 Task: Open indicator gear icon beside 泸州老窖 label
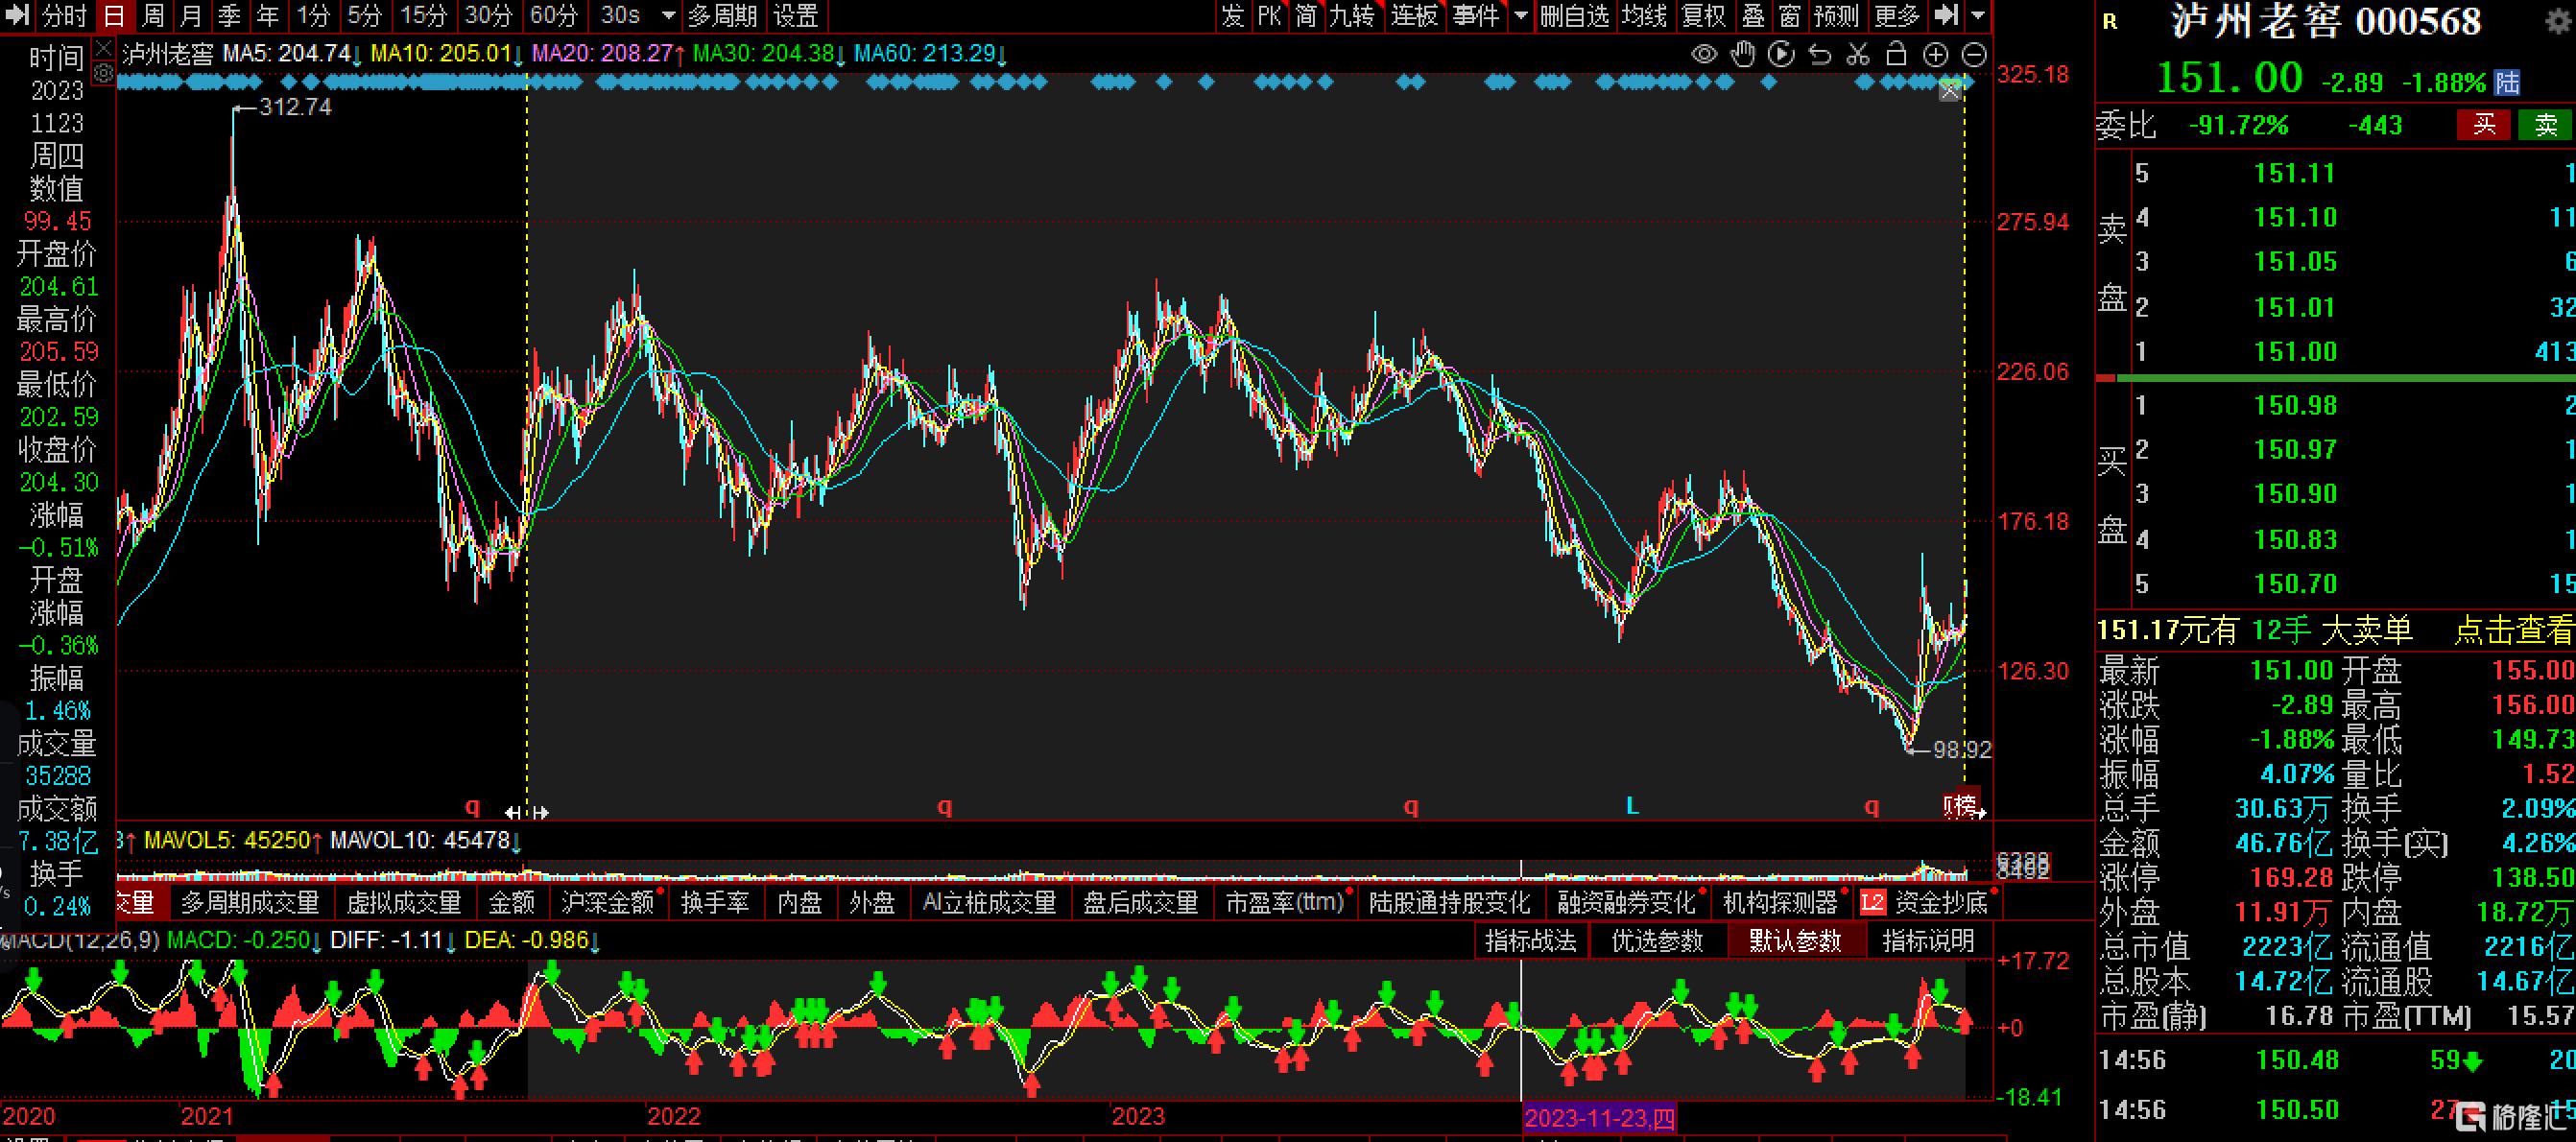point(104,73)
